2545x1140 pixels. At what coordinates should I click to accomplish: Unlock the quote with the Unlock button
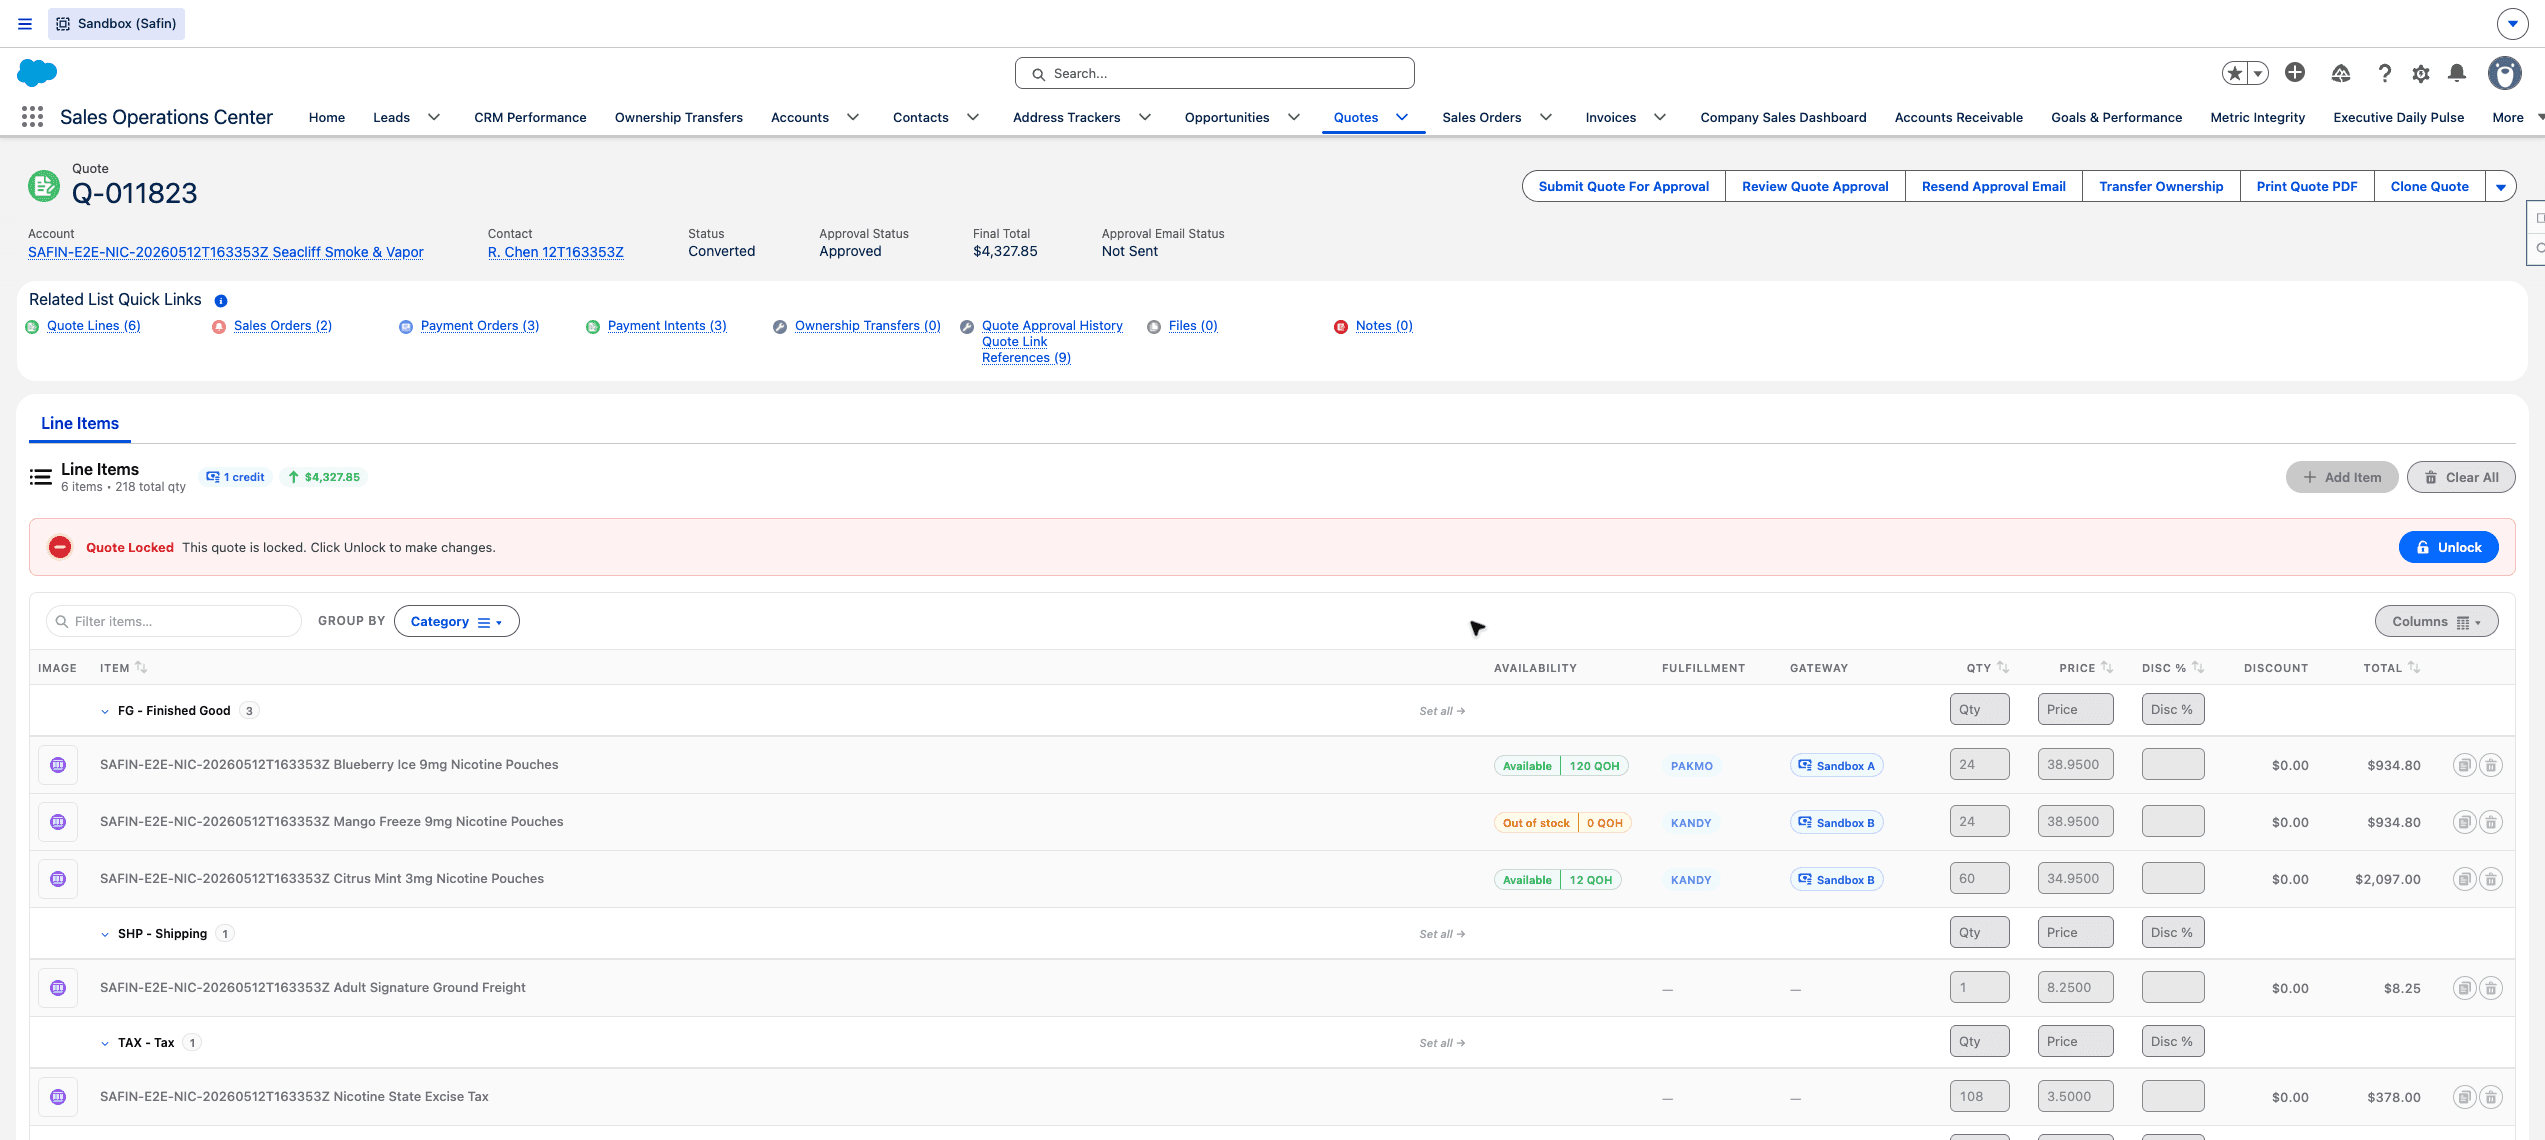(2449, 547)
